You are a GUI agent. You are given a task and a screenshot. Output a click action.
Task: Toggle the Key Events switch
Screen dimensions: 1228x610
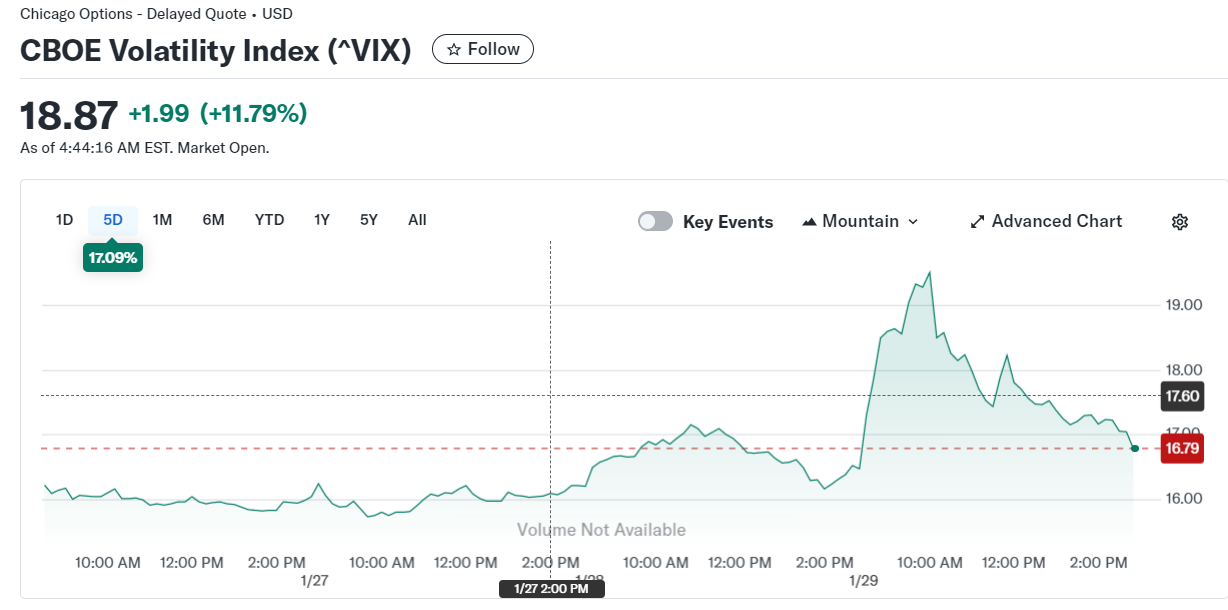tap(655, 222)
